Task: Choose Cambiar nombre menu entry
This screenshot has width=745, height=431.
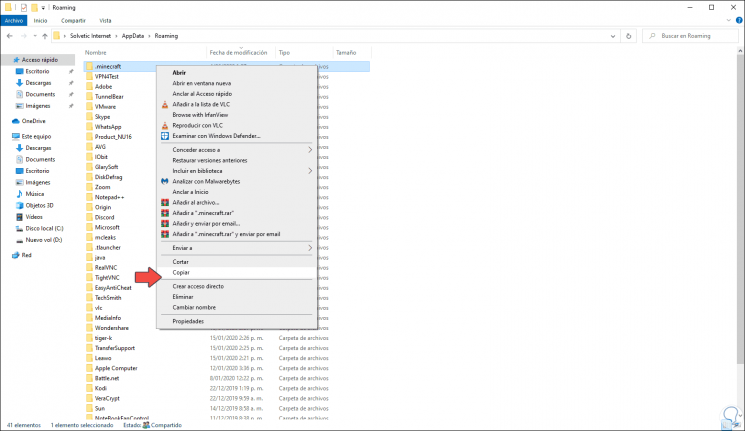Action: (x=194, y=307)
